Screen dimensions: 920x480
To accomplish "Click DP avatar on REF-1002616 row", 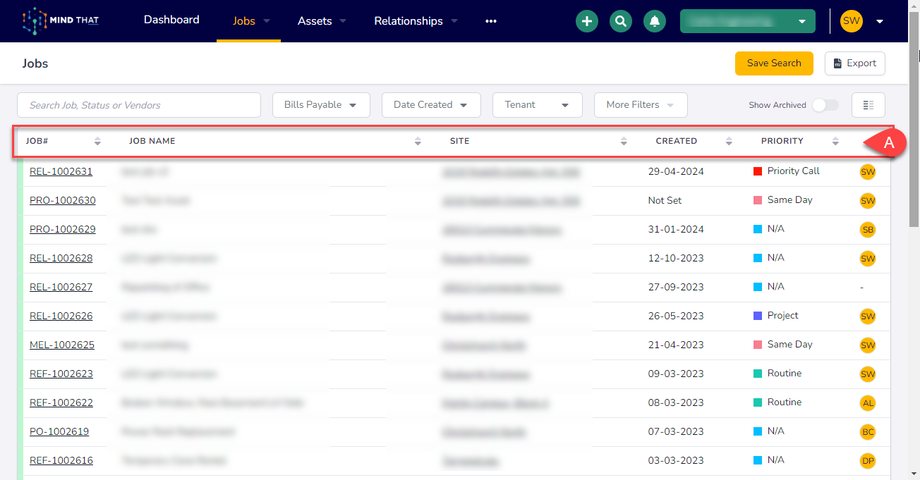I will 868,461.
